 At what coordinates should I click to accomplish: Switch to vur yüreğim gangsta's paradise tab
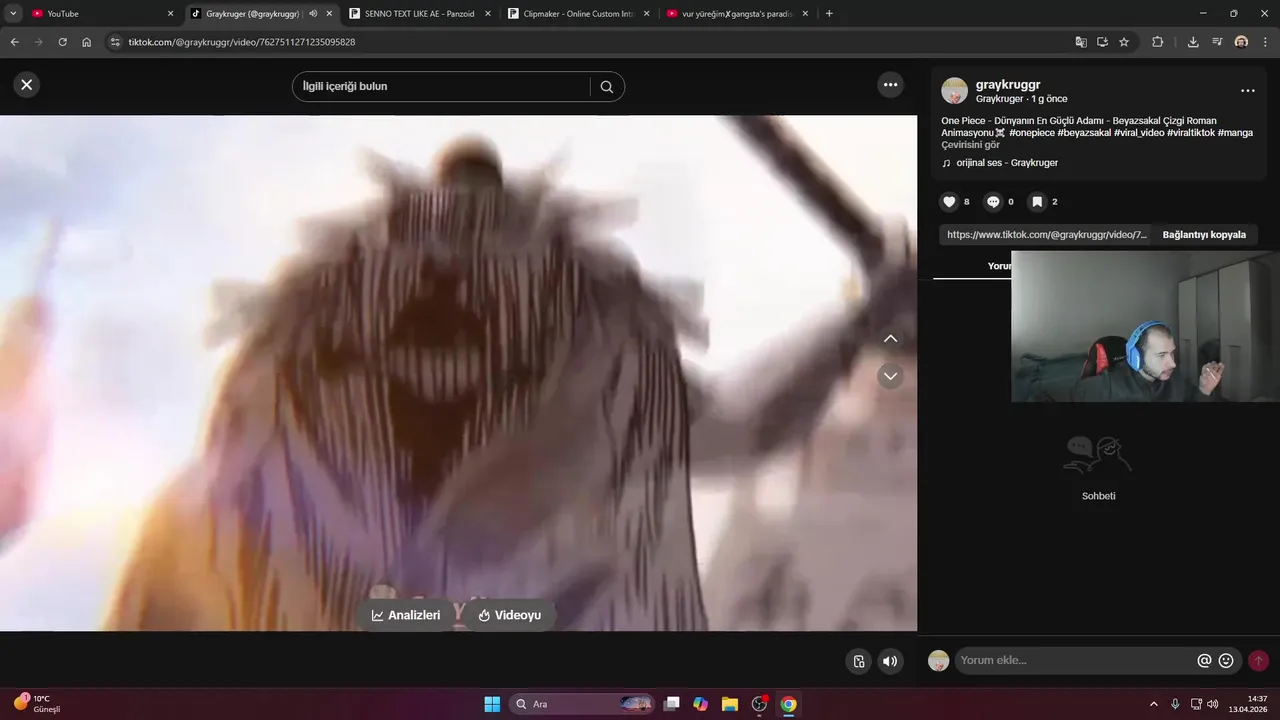(737, 14)
